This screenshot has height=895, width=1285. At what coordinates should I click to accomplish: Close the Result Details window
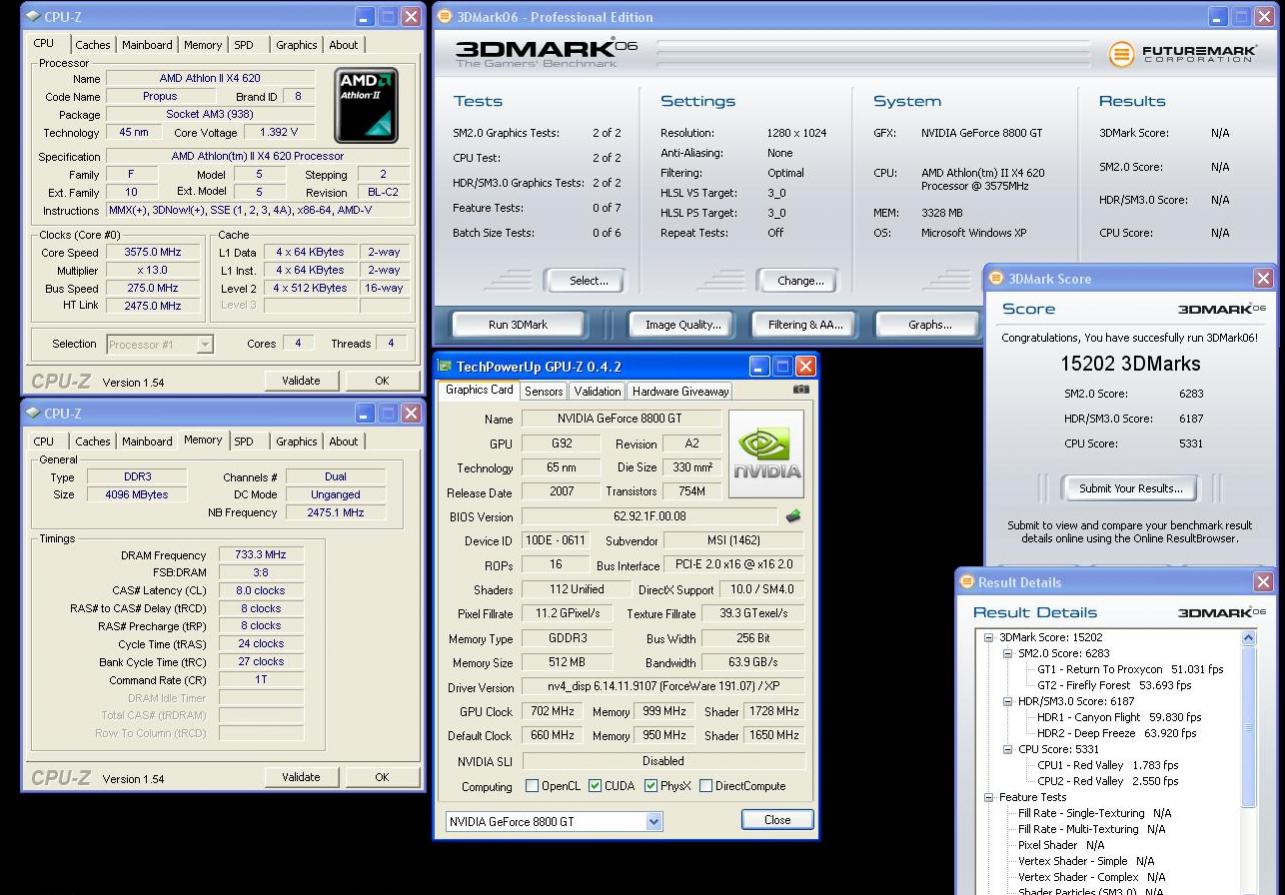click(1264, 582)
